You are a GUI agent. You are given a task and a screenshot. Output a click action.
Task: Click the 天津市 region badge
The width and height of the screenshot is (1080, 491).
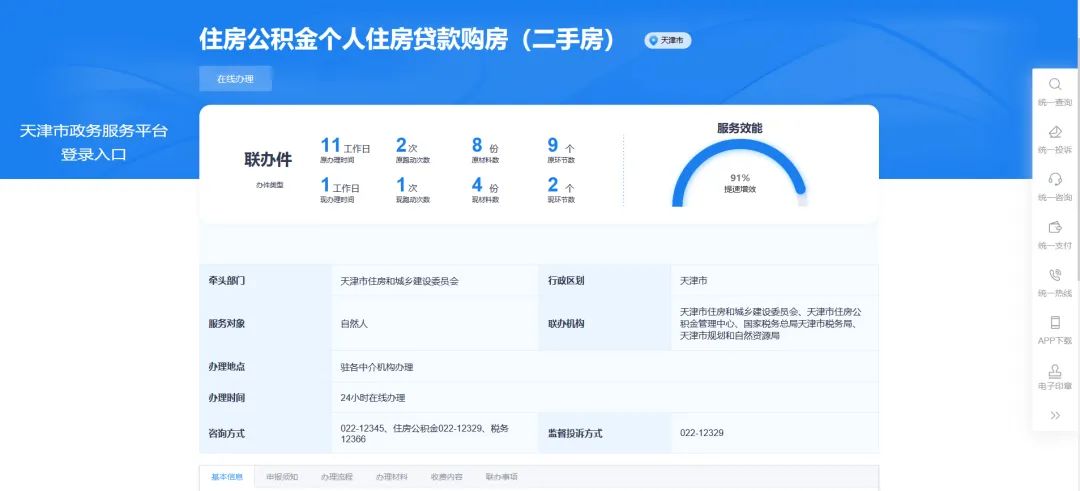pos(668,41)
